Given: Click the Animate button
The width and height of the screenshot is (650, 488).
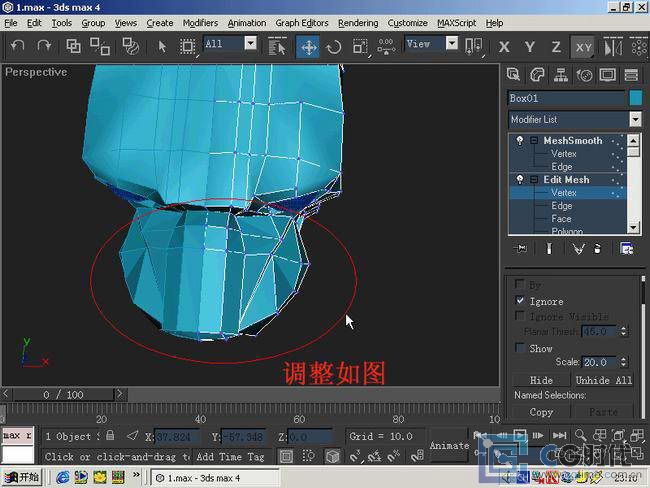Looking at the screenshot, I should coord(449,446).
